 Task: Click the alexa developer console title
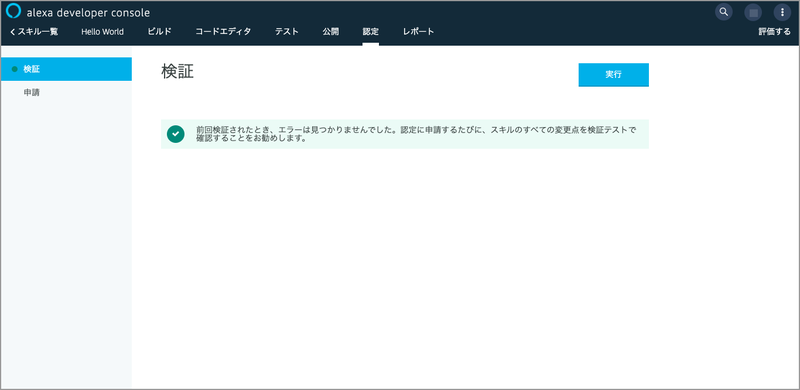pos(88,13)
